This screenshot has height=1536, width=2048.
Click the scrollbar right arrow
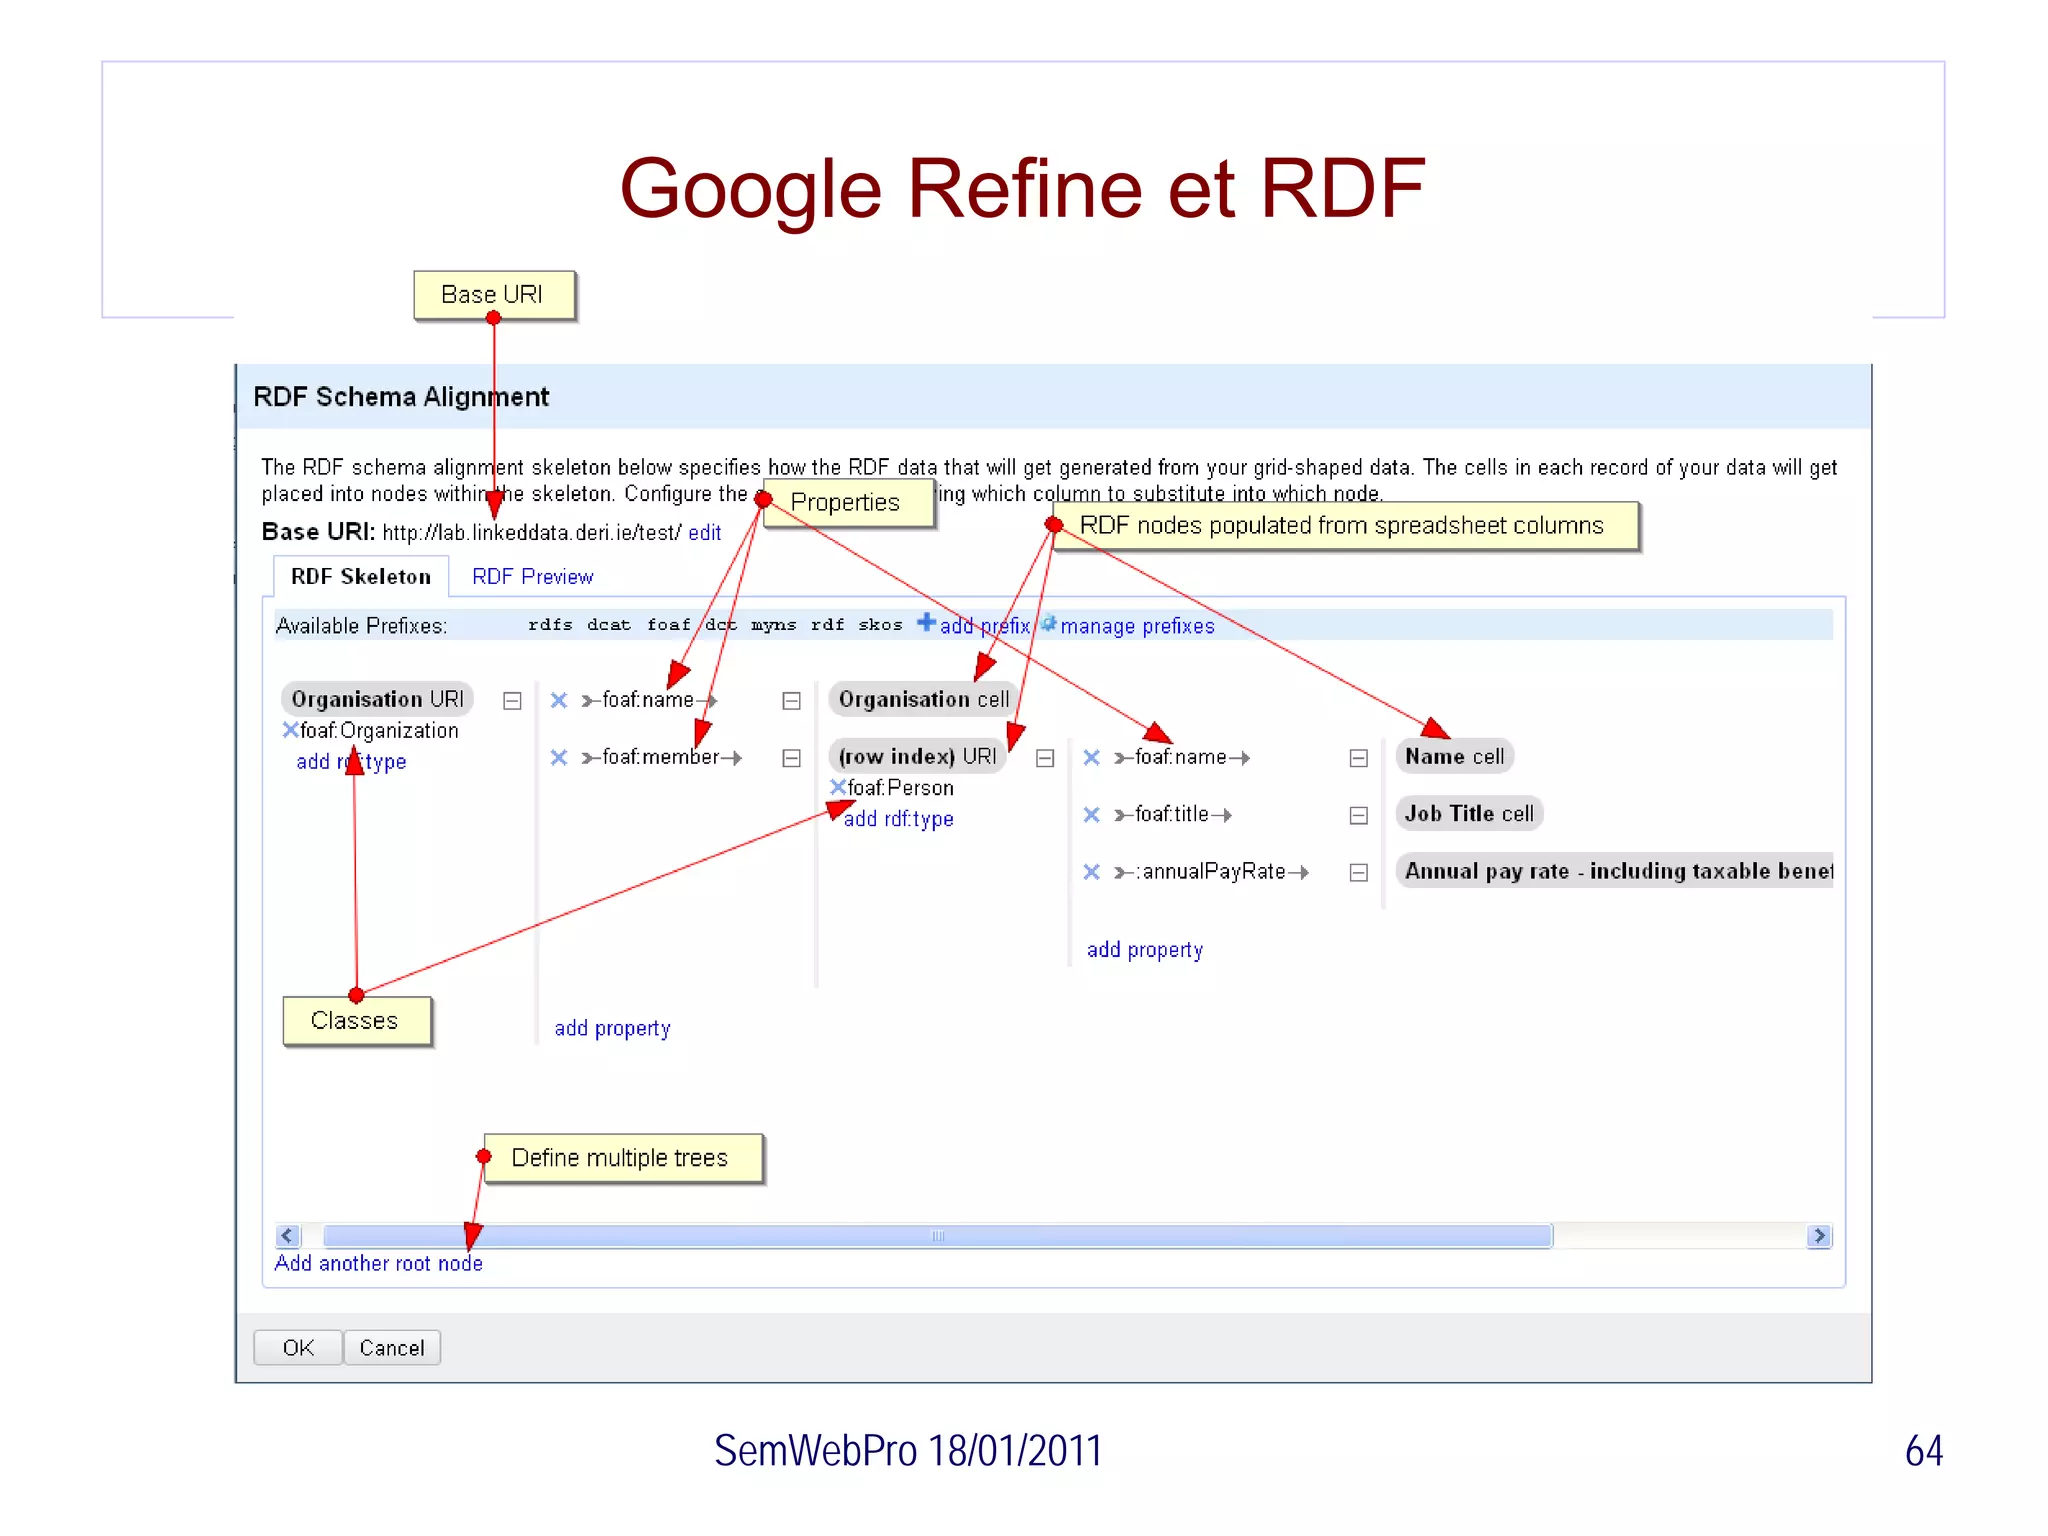[x=1819, y=1236]
